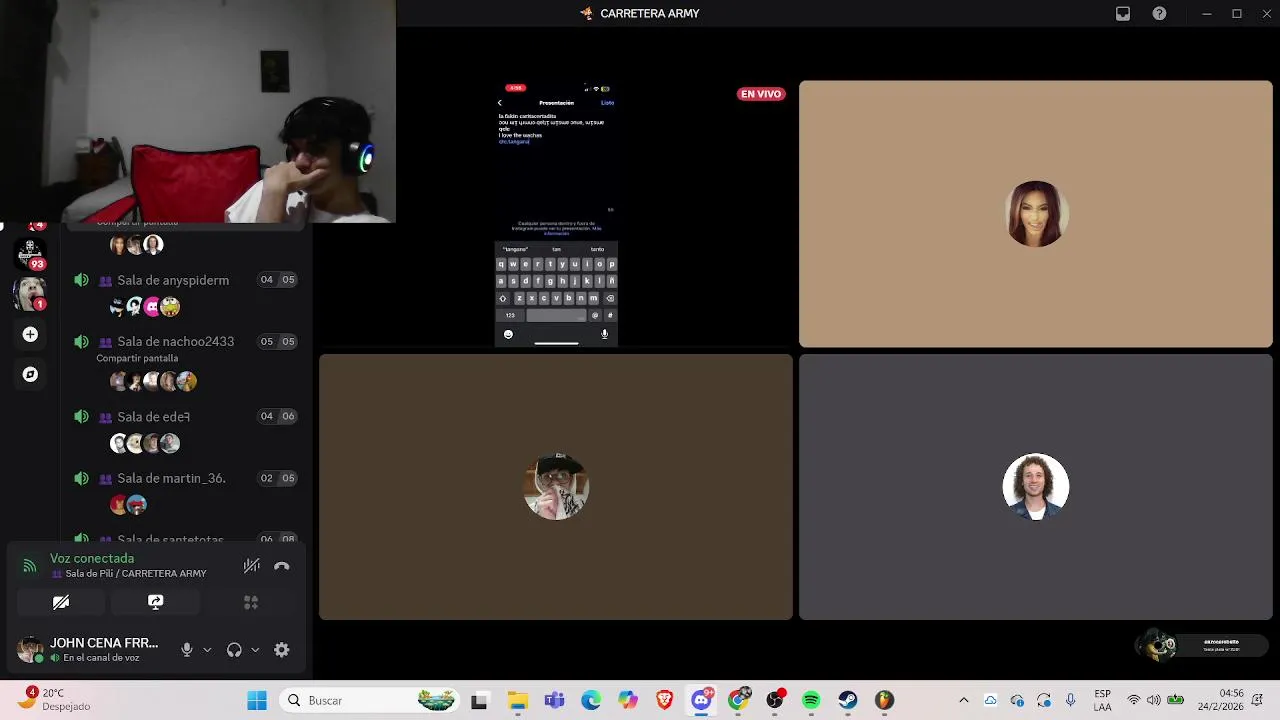Click the microphone in-use tray icon
The height and width of the screenshot is (720, 1280).
(x=1070, y=700)
